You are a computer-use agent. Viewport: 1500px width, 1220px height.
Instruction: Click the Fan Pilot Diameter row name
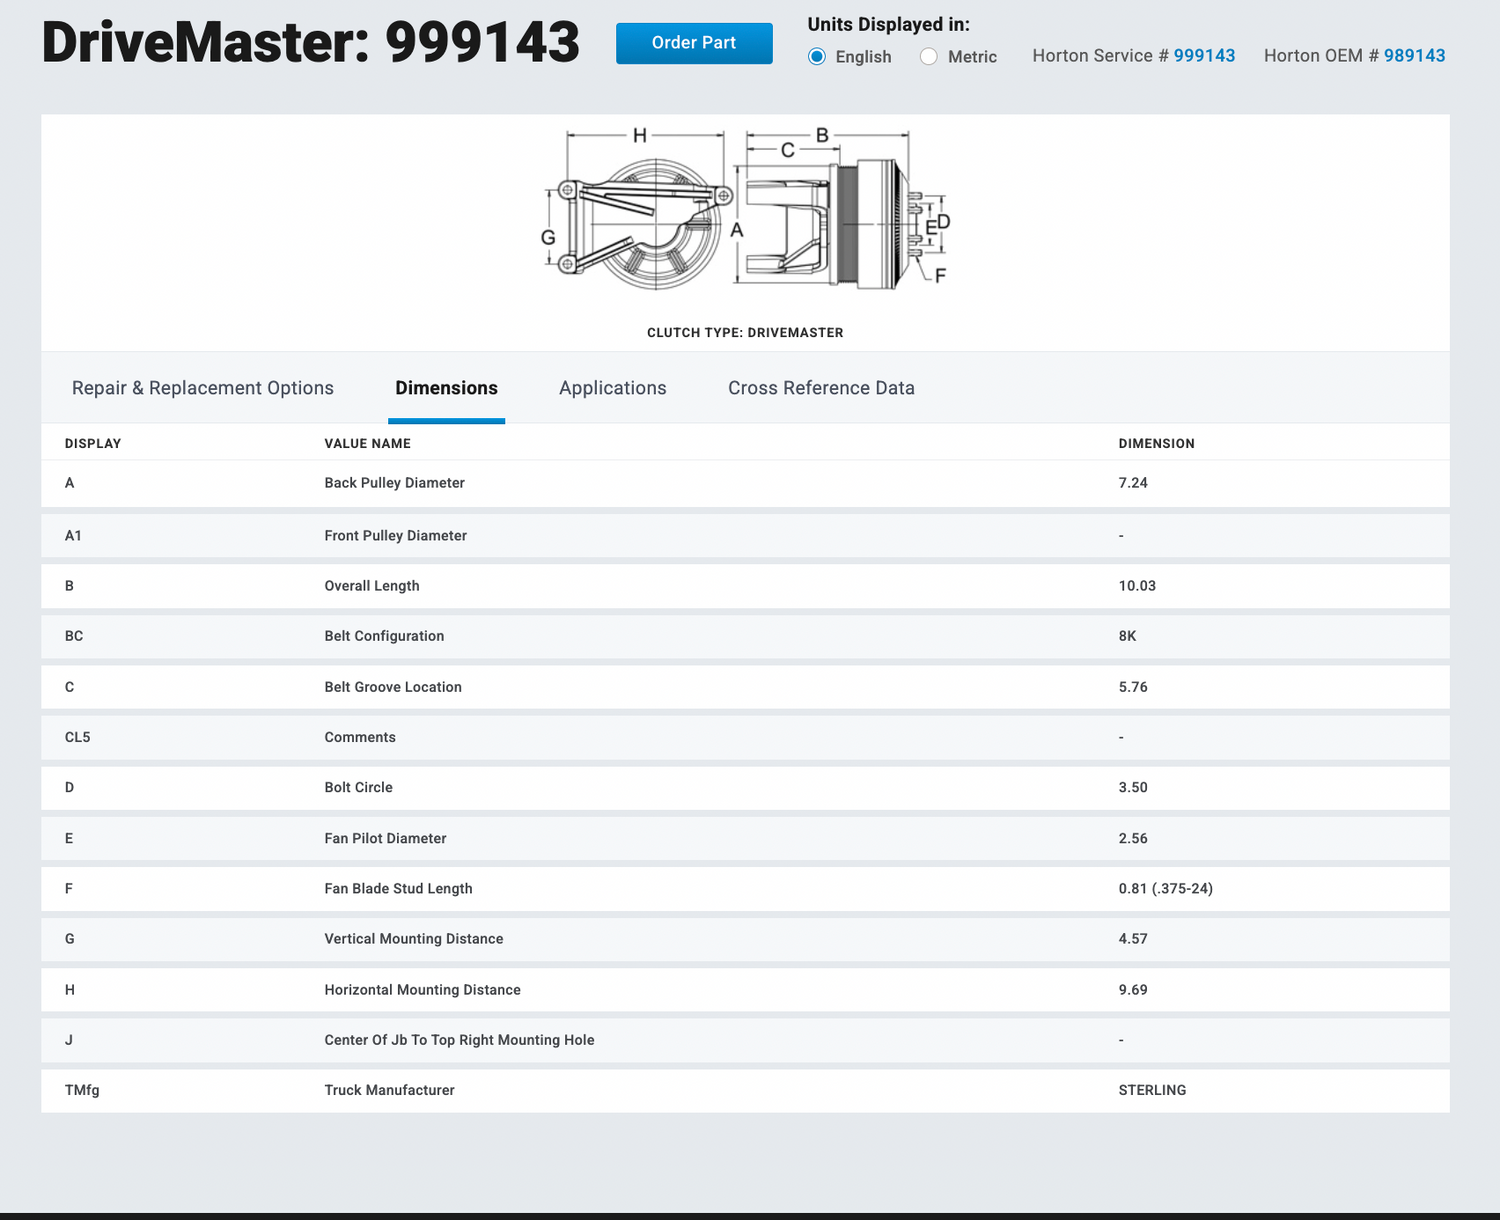pos(386,838)
